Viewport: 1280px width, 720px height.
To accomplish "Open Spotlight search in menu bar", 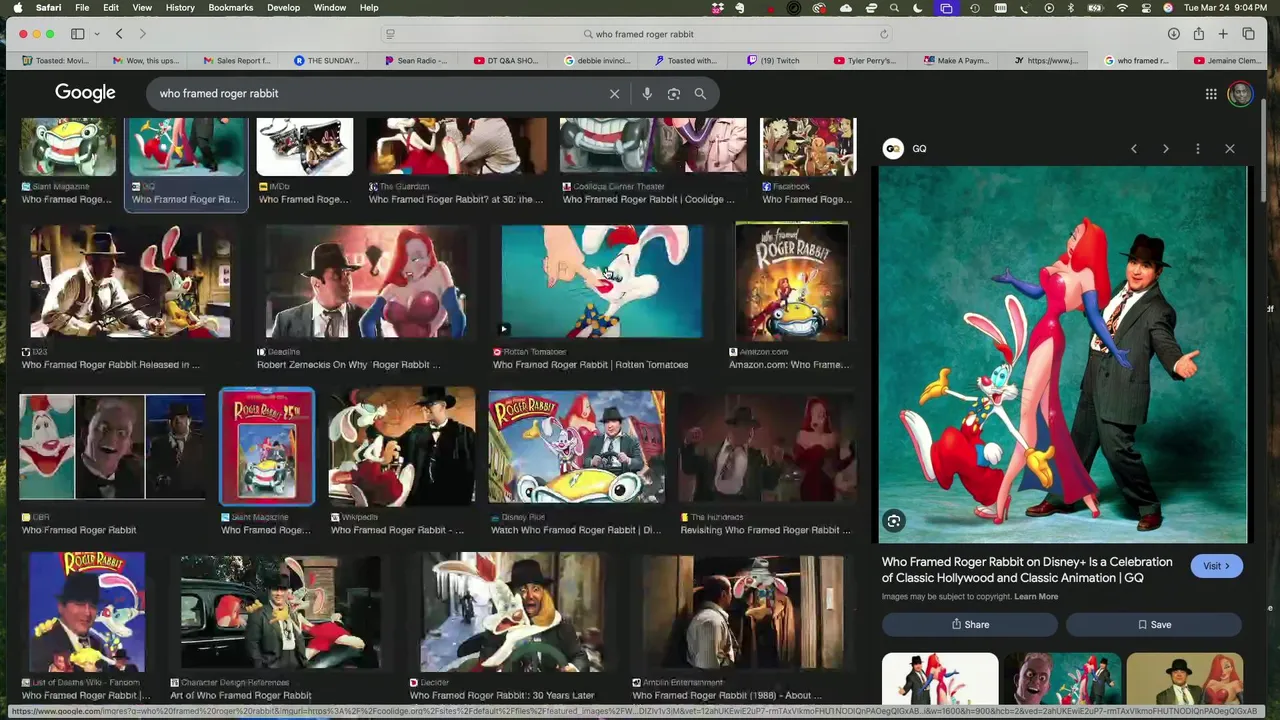I will click(x=894, y=8).
